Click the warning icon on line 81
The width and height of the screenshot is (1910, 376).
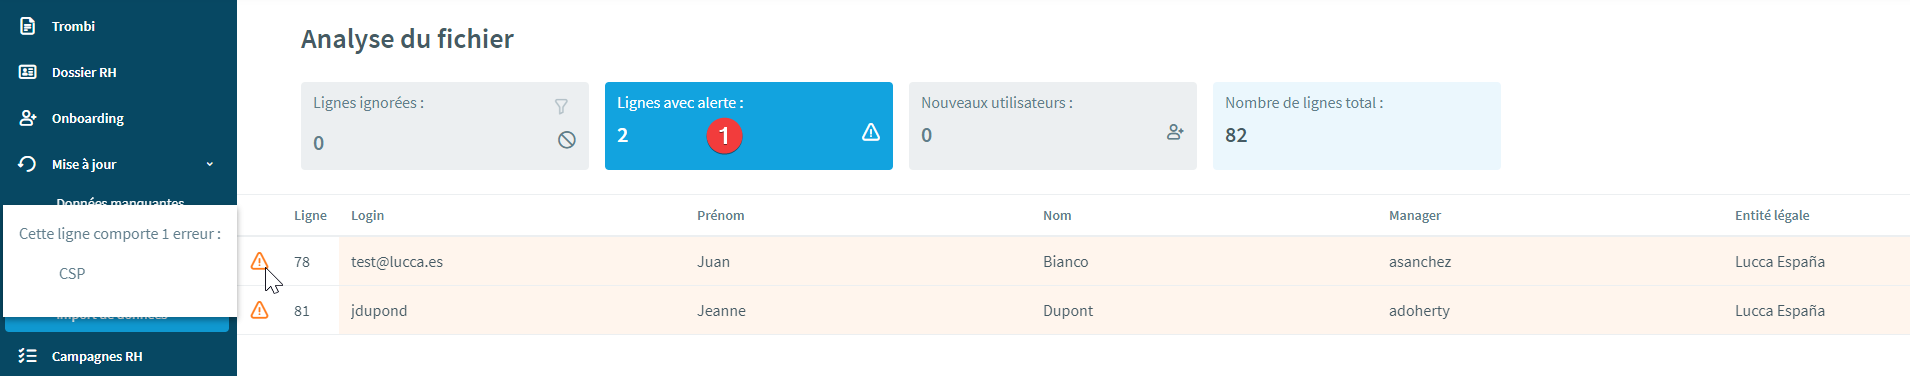point(259,310)
